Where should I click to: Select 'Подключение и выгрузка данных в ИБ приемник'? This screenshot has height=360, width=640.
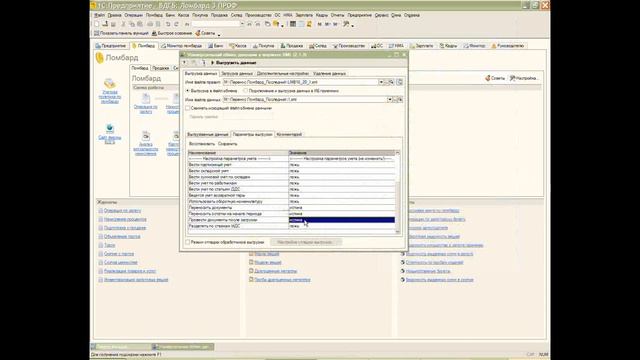pyautogui.click(x=246, y=91)
